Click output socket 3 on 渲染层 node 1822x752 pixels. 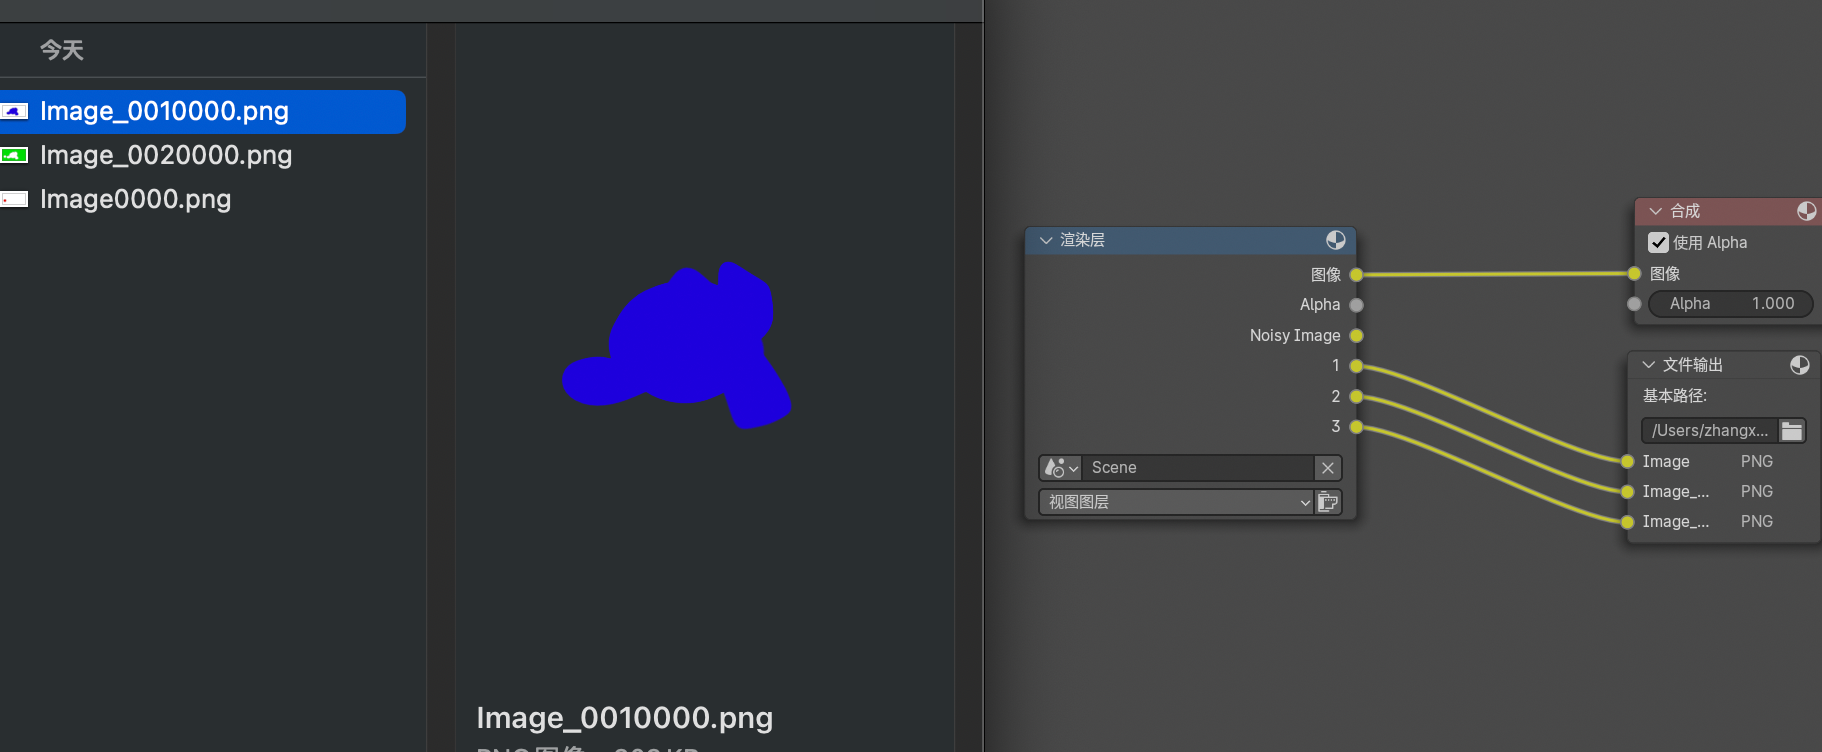coord(1356,427)
